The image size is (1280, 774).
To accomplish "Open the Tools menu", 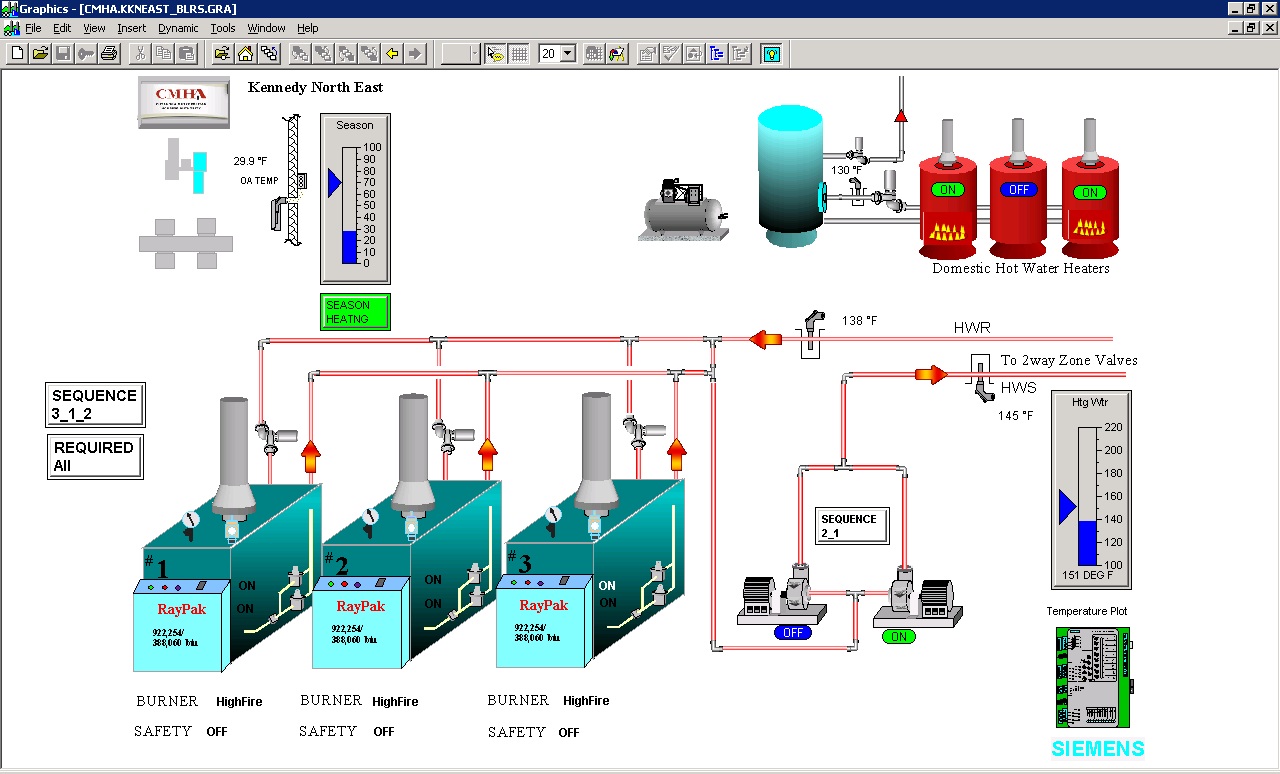I will click(x=223, y=28).
